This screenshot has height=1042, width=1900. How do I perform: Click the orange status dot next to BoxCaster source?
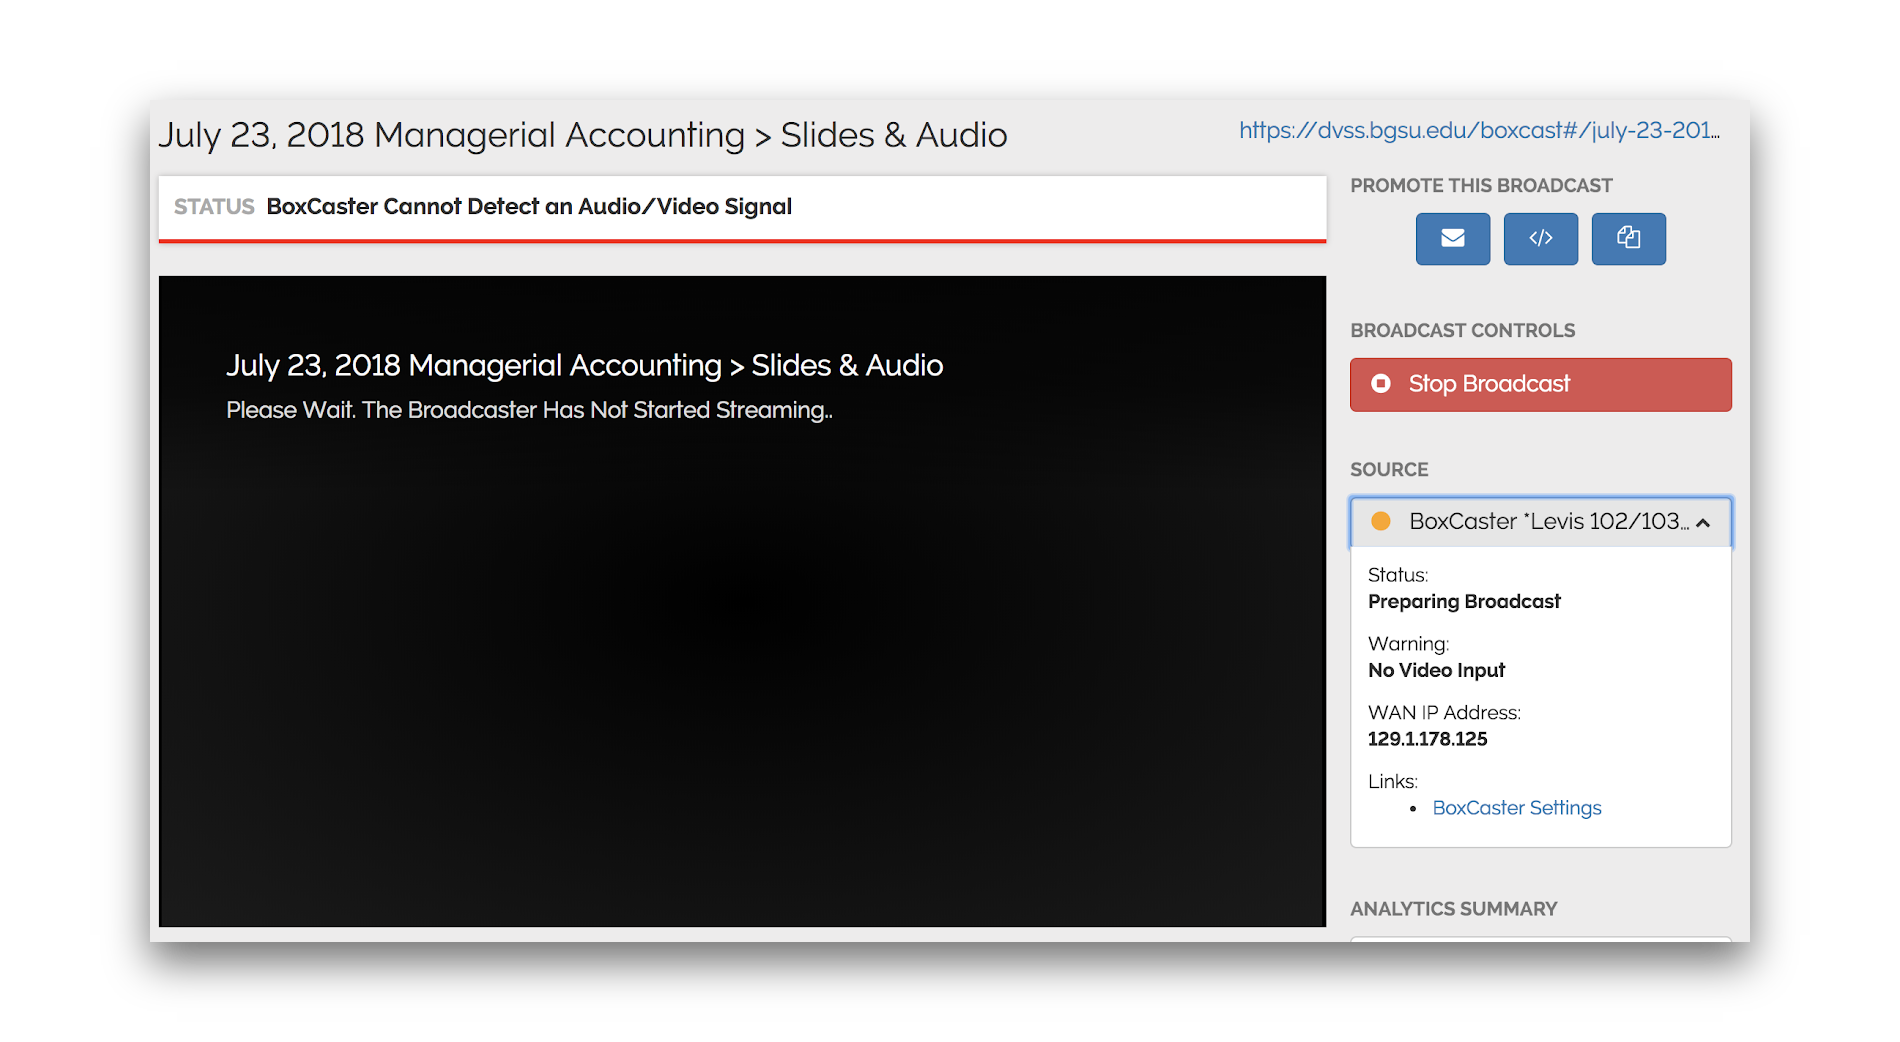(x=1382, y=521)
